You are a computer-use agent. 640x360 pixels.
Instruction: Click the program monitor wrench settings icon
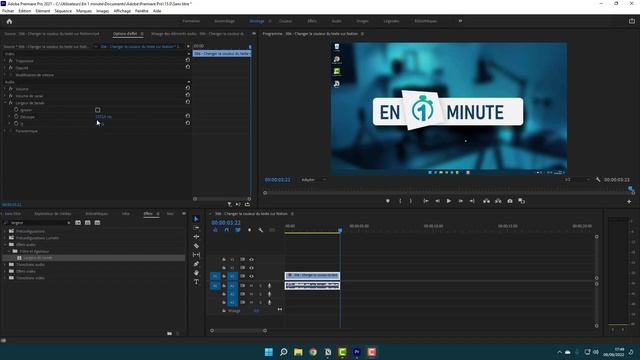598,180
